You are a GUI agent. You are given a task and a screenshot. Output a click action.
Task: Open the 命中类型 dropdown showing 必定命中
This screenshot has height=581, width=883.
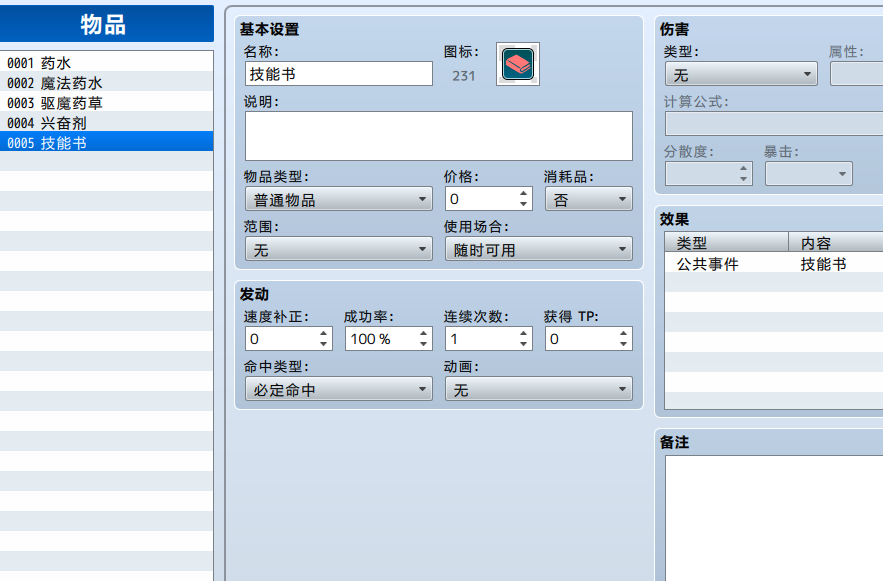(339, 389)
